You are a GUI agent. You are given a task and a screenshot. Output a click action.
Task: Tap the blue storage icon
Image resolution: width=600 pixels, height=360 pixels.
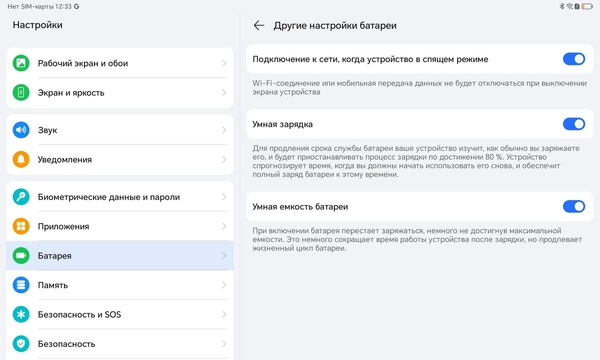tap(21, 285)
